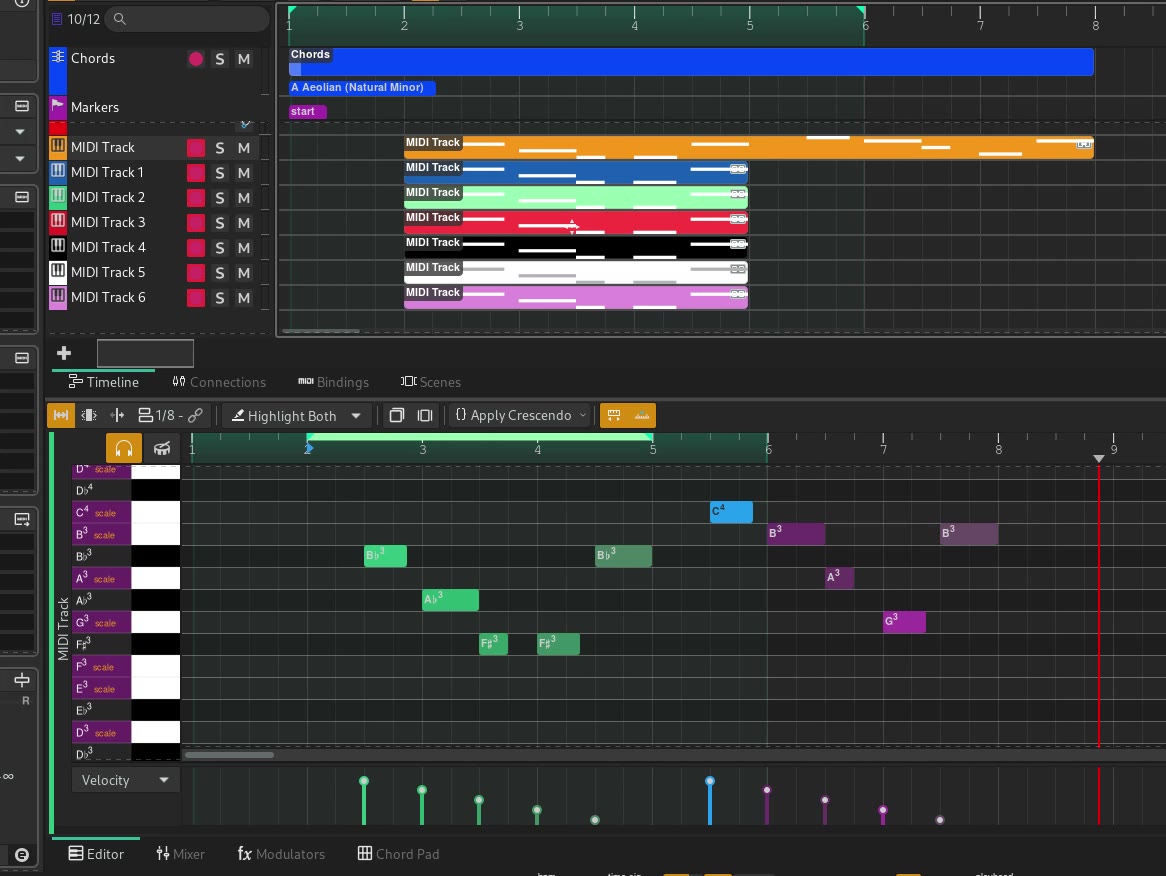Click the track search magnifier icon
Image resolution: width=1166 pixels, height=876 pixels.
120,19
